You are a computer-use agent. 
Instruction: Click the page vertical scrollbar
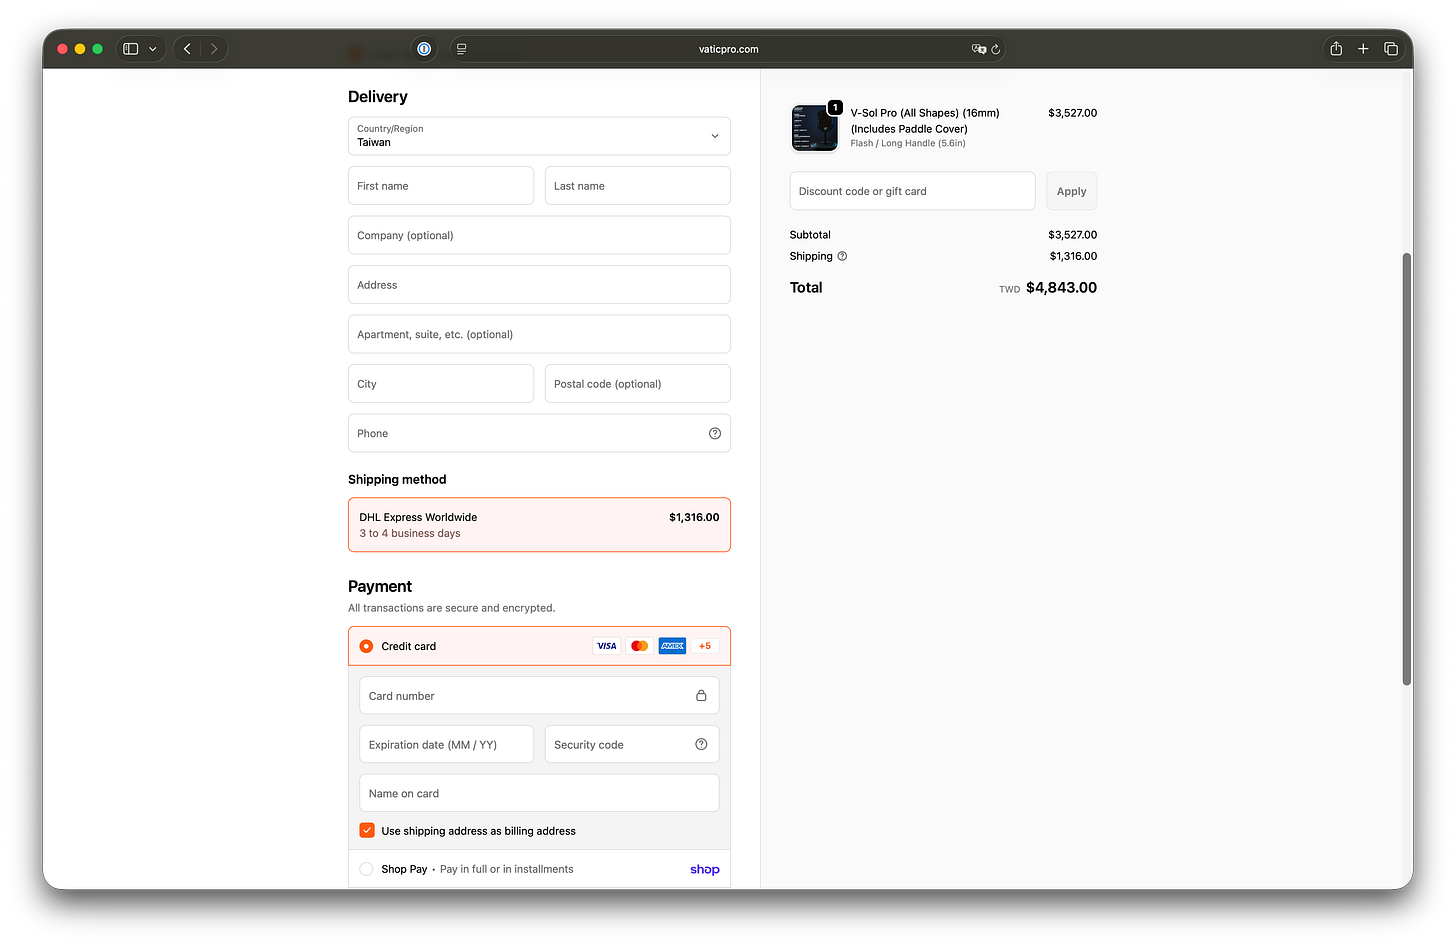pos(1407,468)
